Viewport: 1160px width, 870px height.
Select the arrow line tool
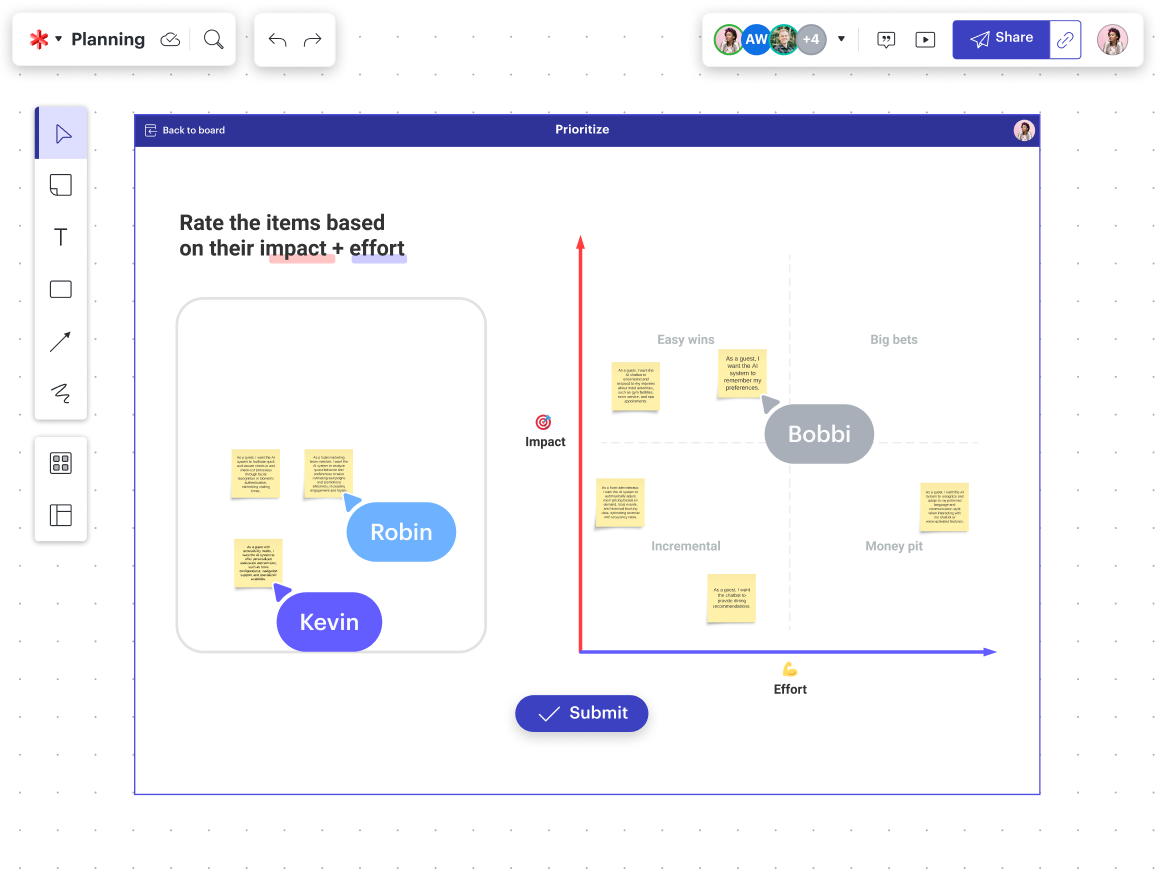click(x=61, y=342)
